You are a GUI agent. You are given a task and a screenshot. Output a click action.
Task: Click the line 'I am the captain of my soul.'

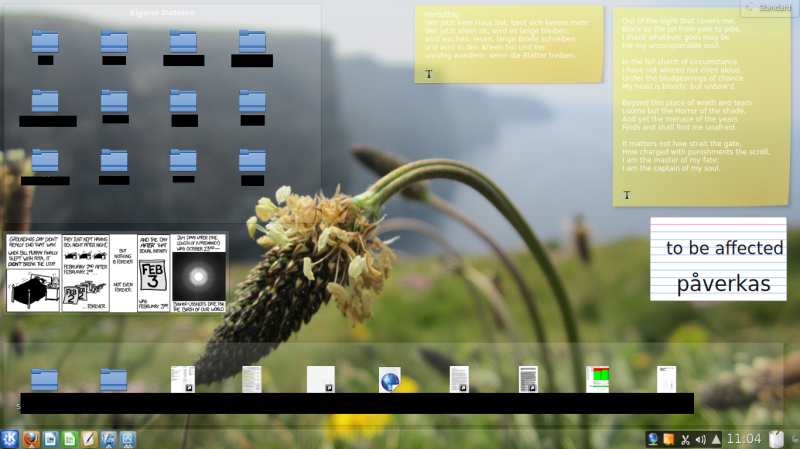(671, 168)
